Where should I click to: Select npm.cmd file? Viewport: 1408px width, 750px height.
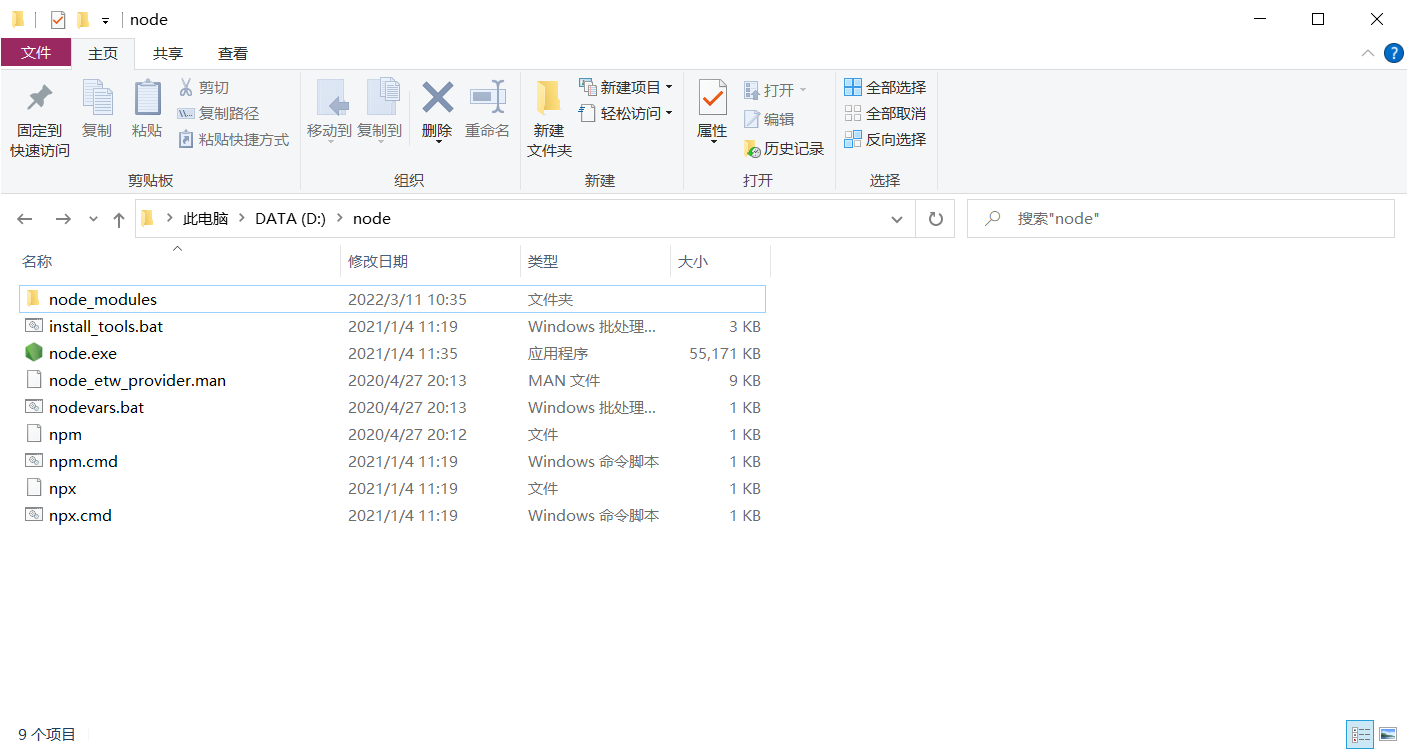point(392,461)
